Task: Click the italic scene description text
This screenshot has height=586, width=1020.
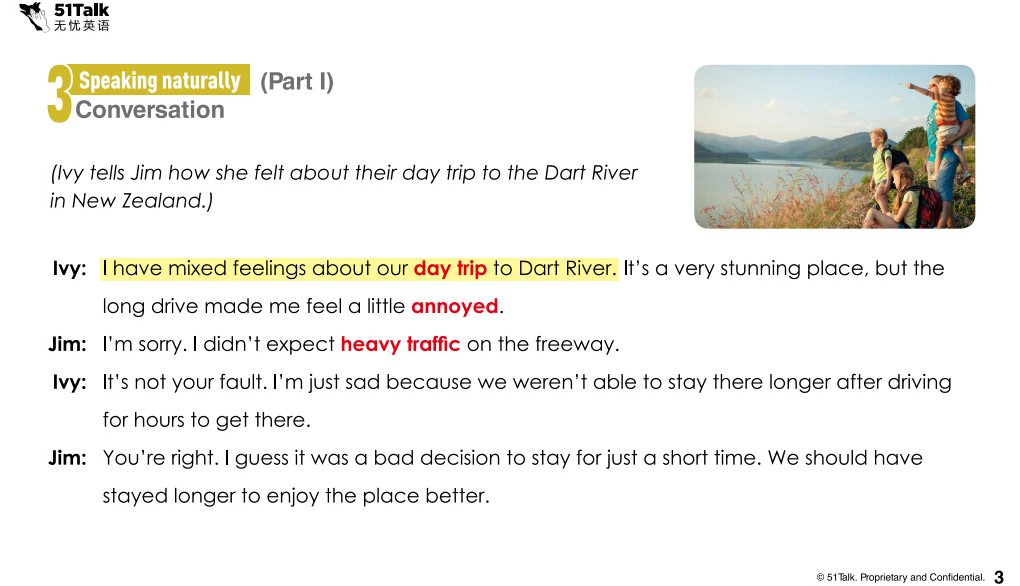Action: tap(343, 186)
